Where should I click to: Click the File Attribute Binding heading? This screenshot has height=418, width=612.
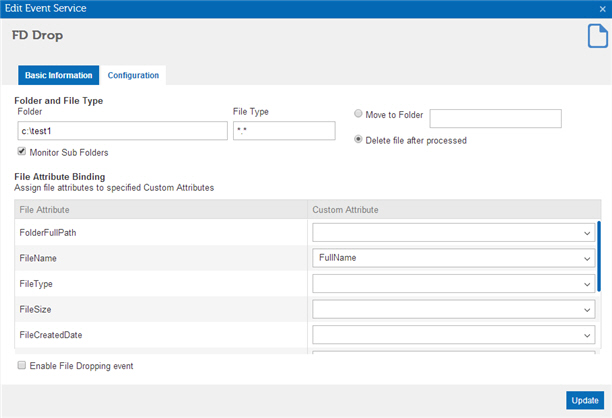tap(60, 177)
